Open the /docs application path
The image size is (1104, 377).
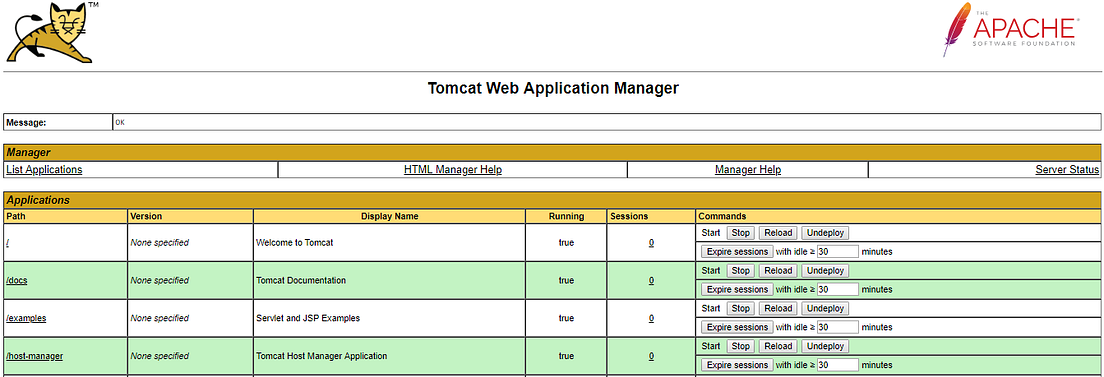(x=16, y=280)
